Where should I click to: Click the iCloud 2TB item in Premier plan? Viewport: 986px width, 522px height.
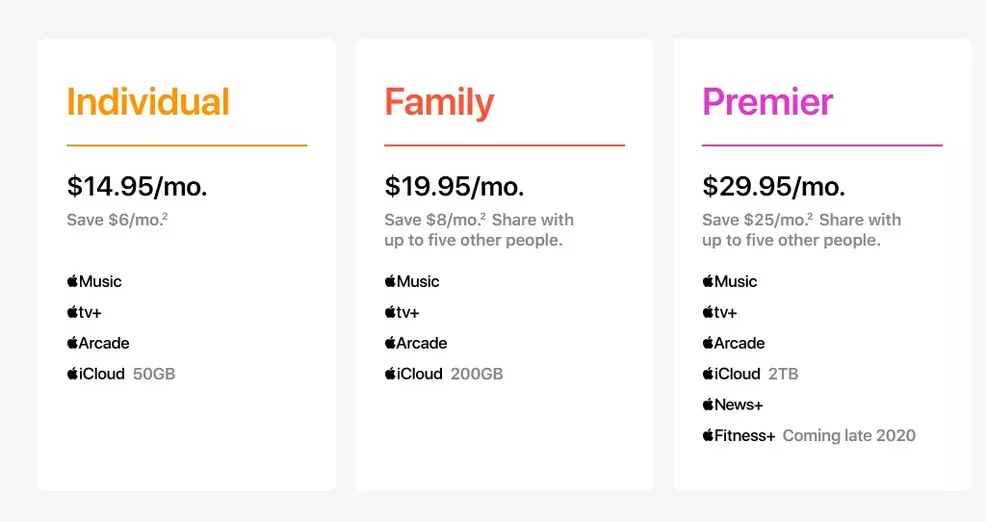750,374
